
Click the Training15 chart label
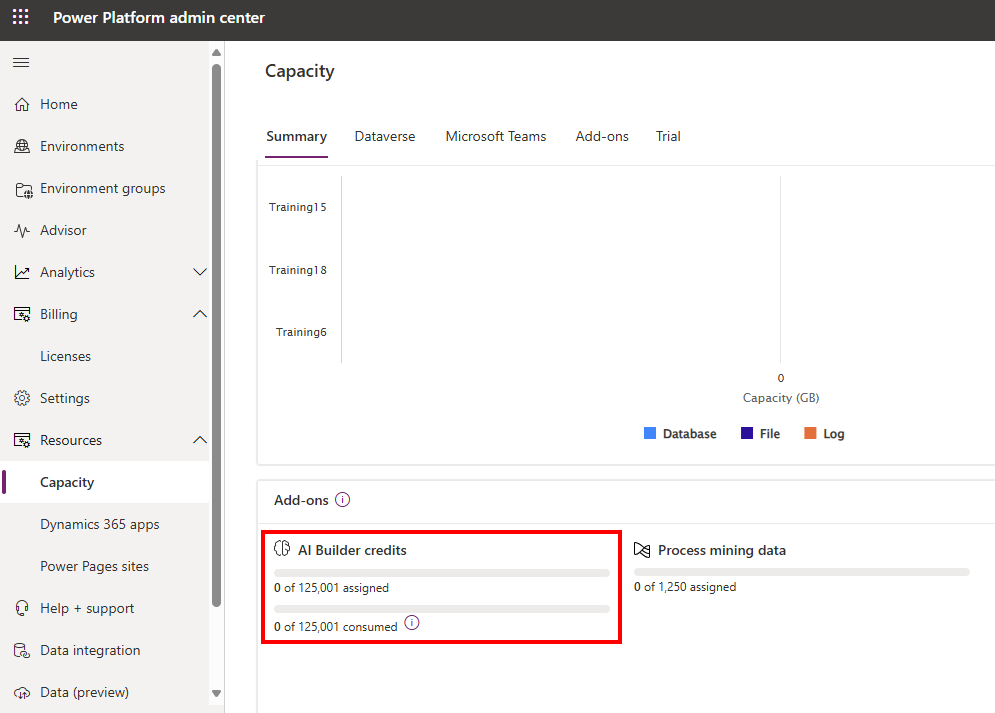298,207
